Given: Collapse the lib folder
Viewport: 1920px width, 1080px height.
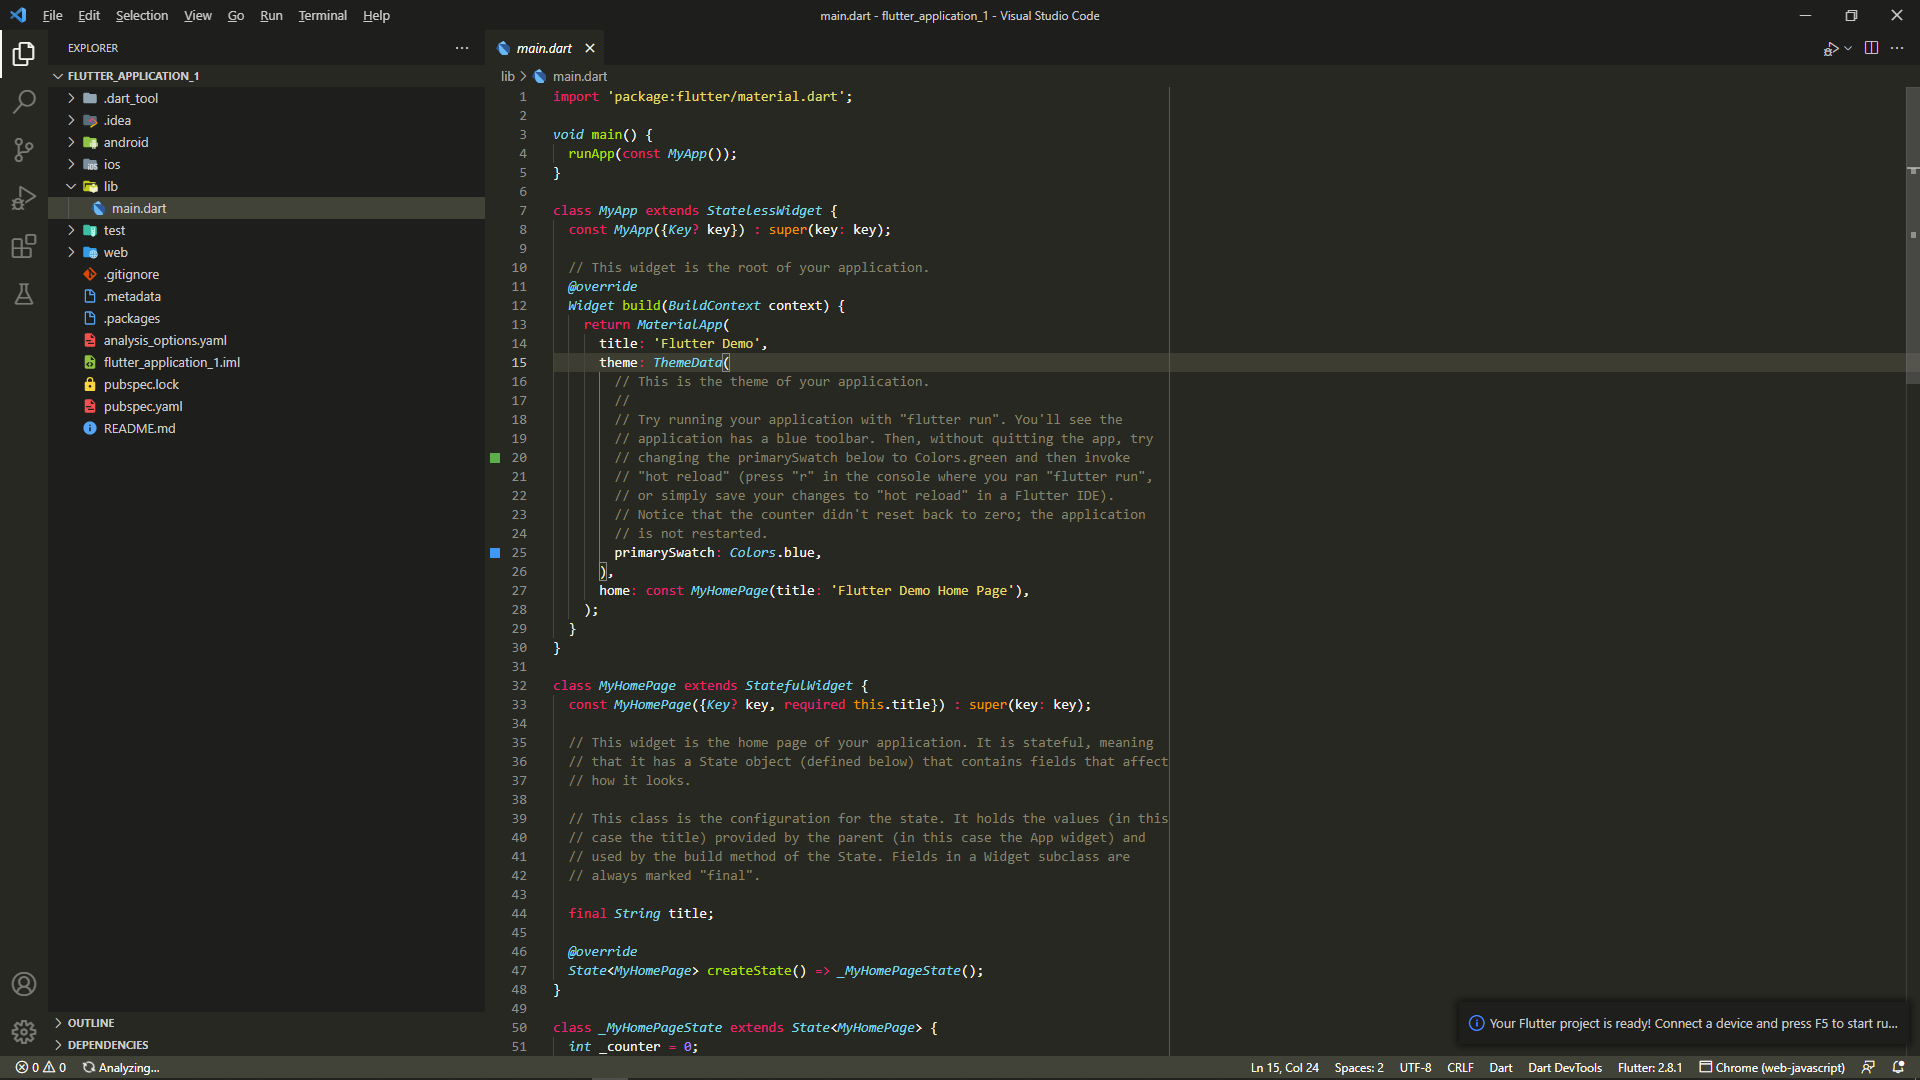Looking at the screenshot, I should [110, 186].
